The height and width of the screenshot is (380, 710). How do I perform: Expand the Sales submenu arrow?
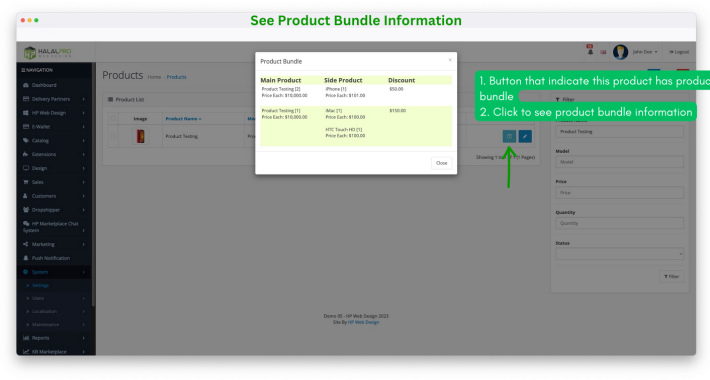[84, 182]
